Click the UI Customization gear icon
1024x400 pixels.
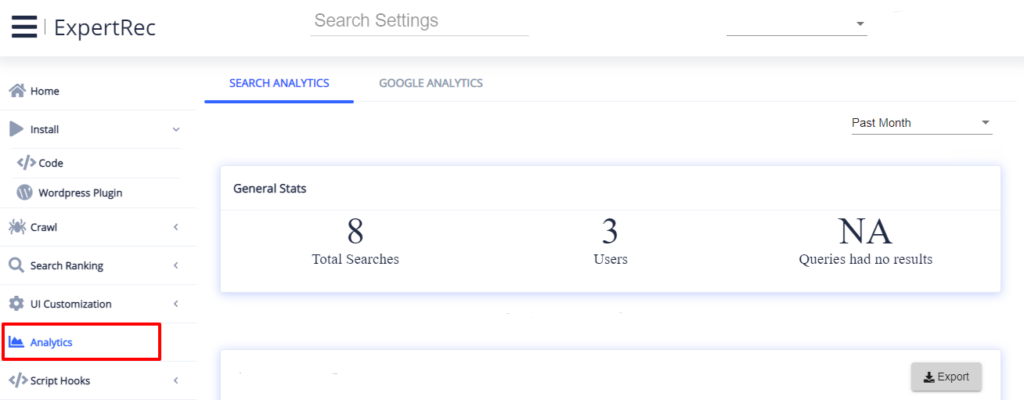point(17,304)
